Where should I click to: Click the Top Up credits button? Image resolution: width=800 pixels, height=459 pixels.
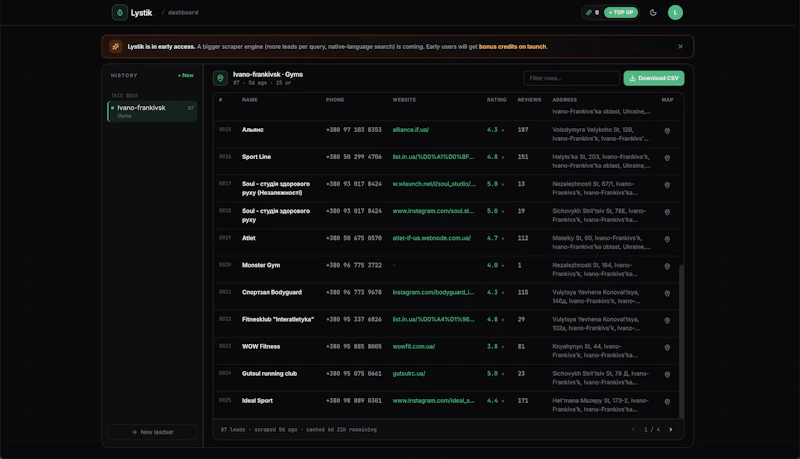[621, 12]
